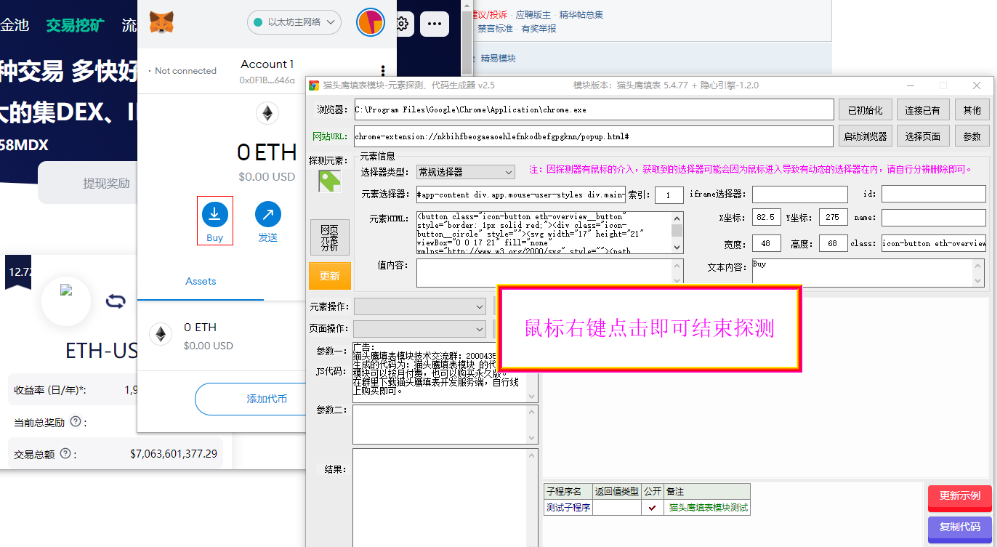
Task: Click the 元素选择器 input field
Action: tap(520, 195)
